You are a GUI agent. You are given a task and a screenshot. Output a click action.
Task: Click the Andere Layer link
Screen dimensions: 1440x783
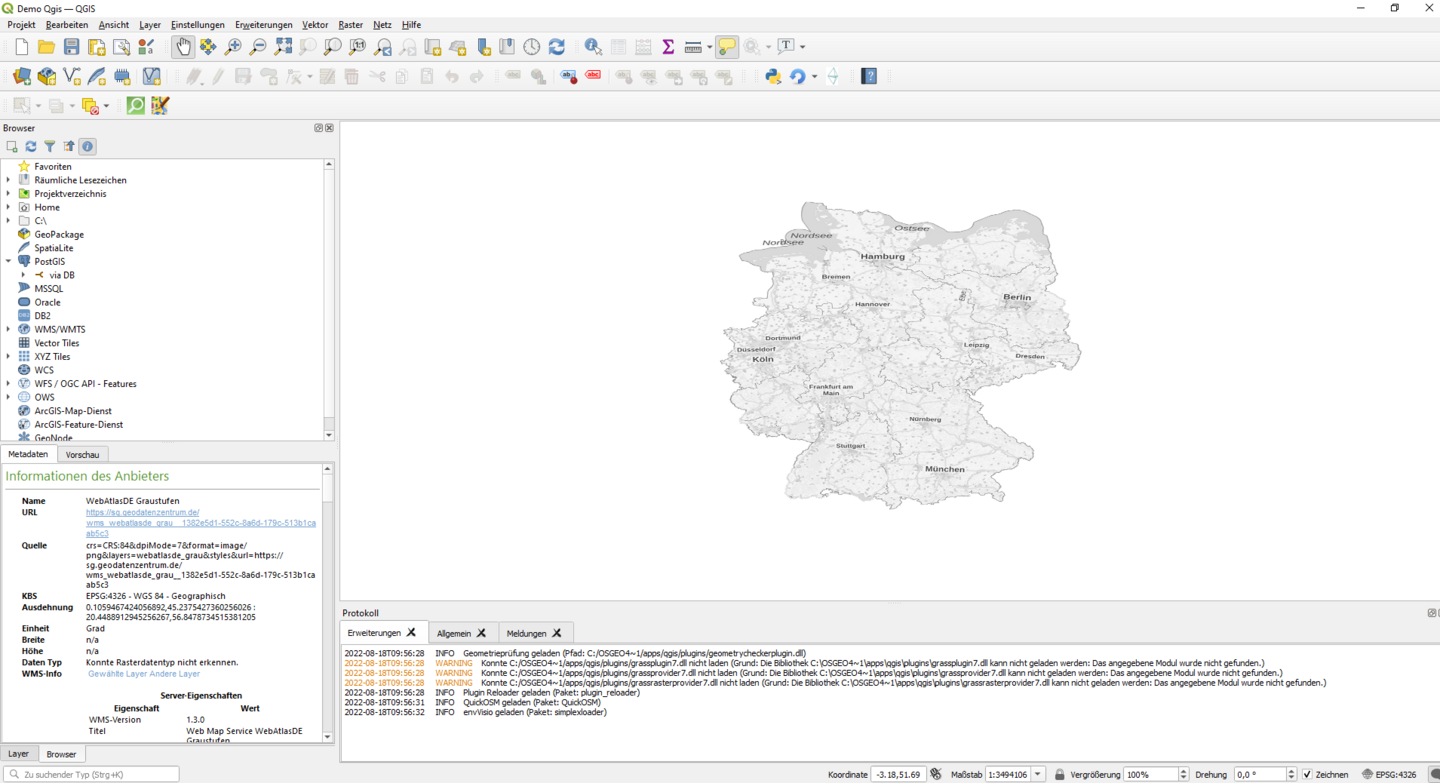click(x=175, y=674)
